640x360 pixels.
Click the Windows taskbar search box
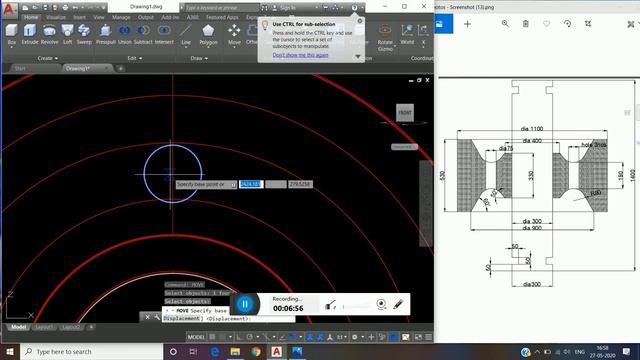pyautogui.click(x=91, y=351)
